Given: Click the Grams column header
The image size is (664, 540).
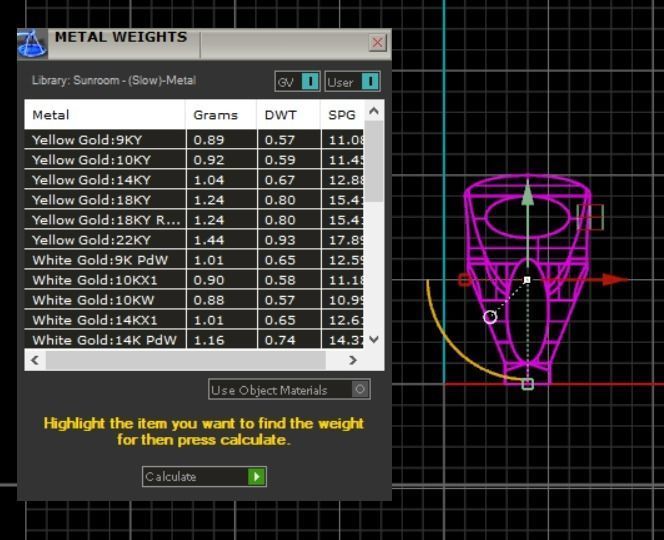Looking at the screenshot, I should (x=221, y=115).
